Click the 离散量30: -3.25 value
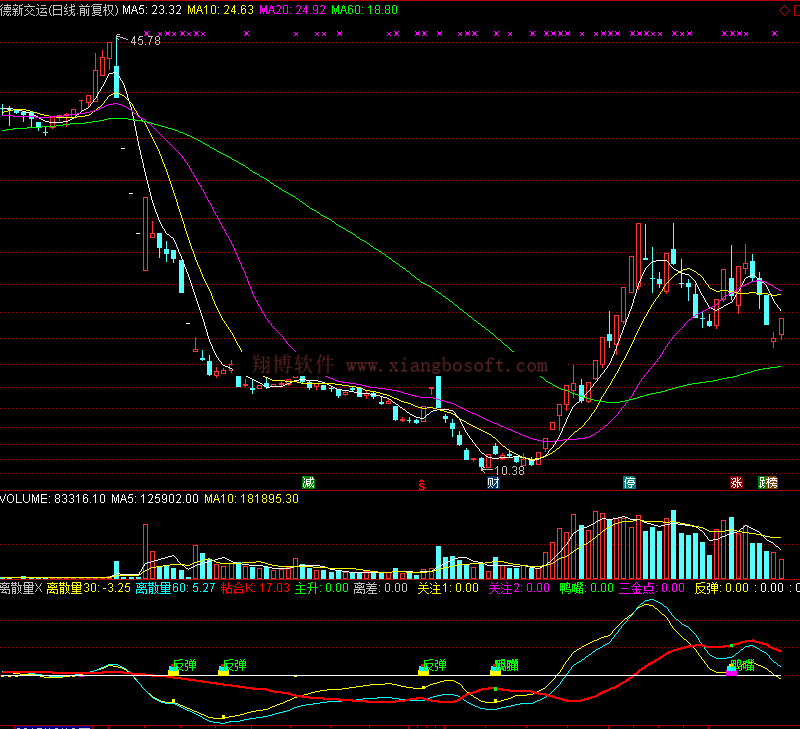 pyautogui.click(x=89, y=588)
